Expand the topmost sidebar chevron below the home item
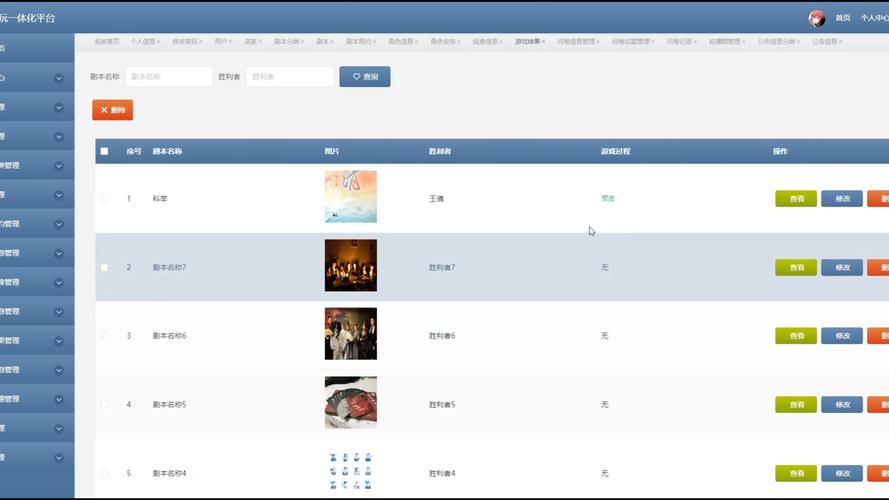Screen dimensions: 889x500 [x=59, y=78]
